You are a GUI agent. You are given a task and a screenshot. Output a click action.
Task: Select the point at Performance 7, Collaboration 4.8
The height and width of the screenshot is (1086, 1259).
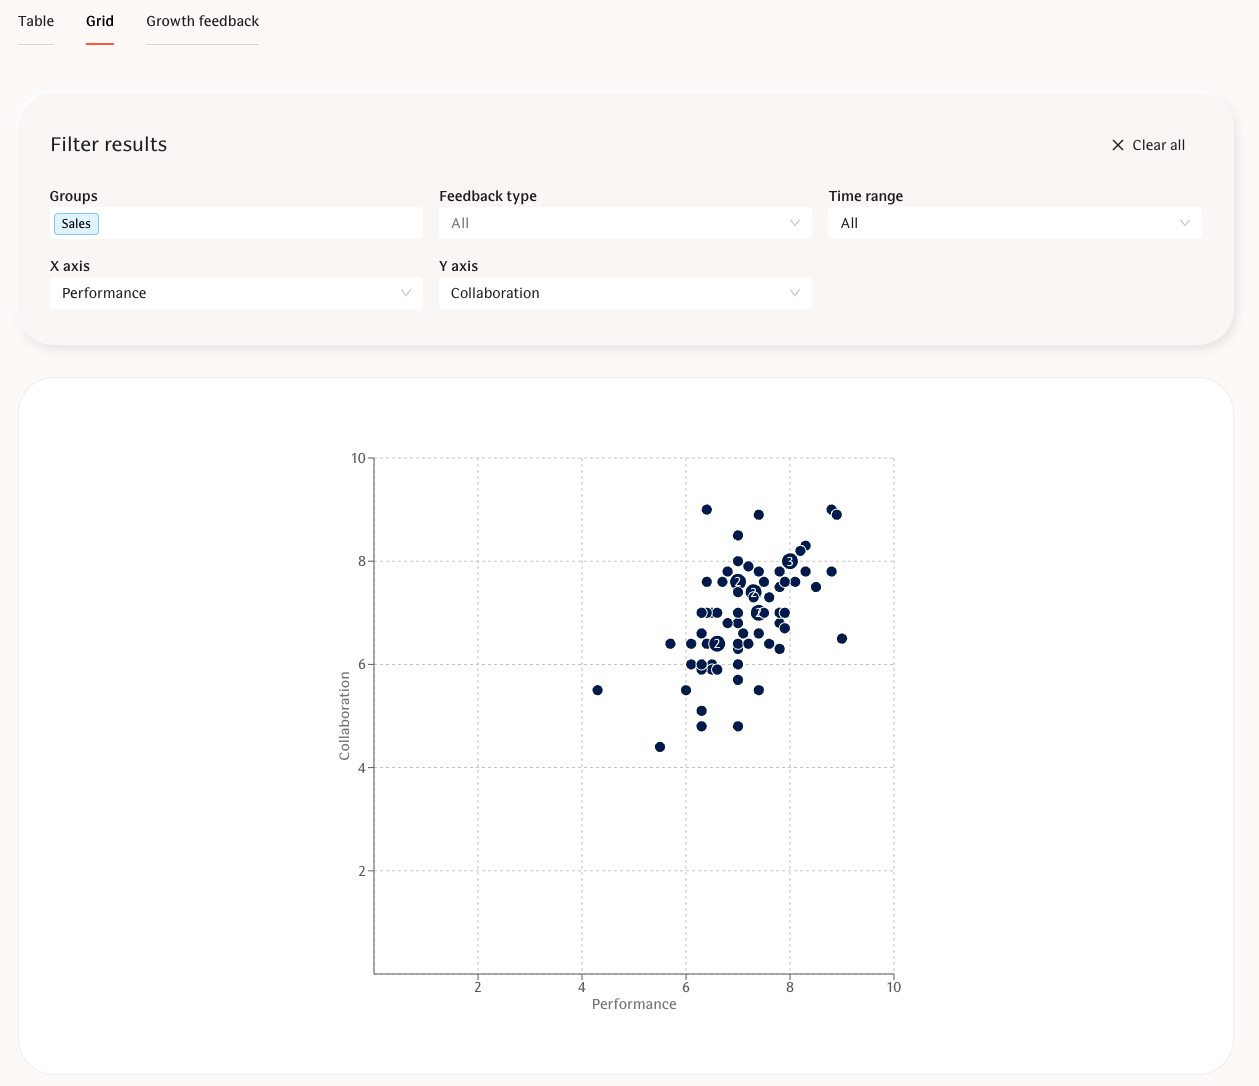point(738,726)
